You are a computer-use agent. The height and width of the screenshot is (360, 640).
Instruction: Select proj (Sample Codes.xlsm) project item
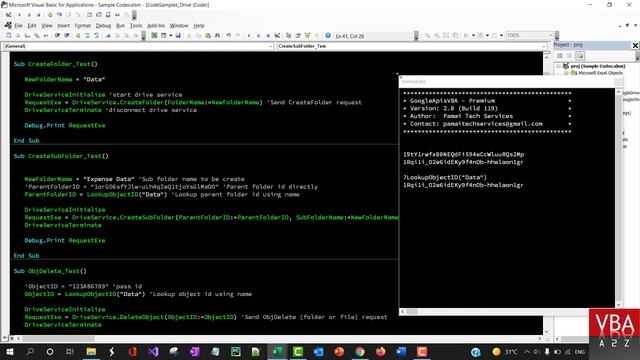click(598, 66)
